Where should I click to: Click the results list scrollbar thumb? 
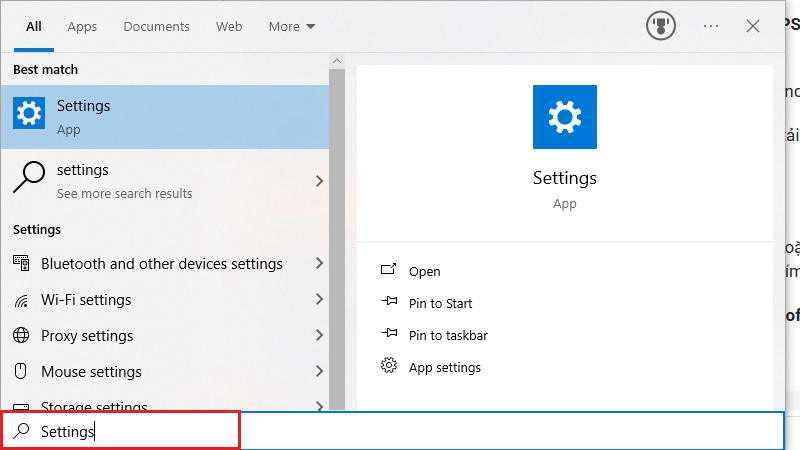(x=337, y=239)
